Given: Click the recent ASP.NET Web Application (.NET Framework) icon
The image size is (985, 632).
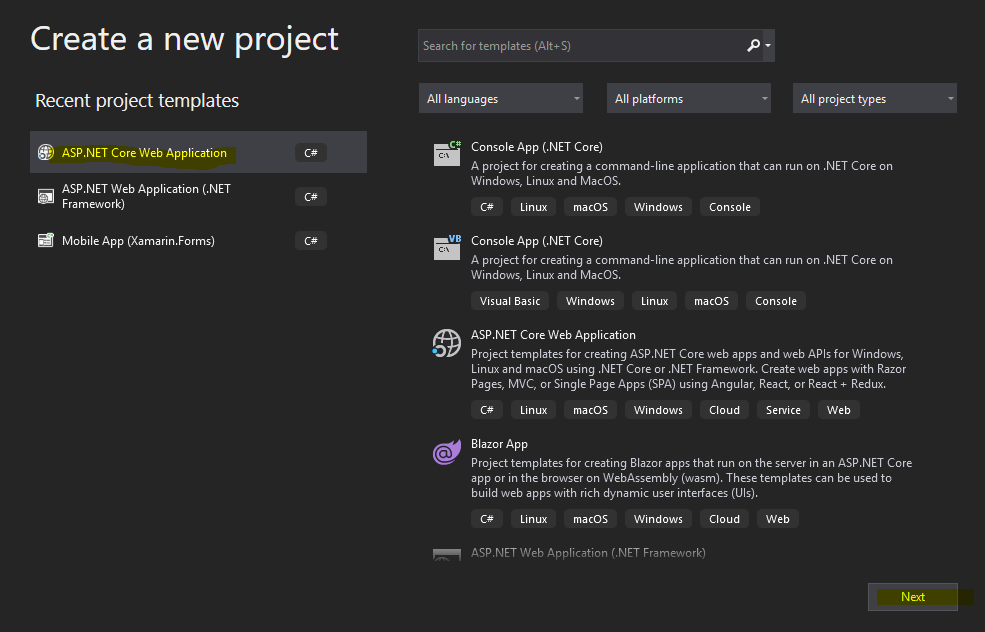Looking at the screenshot, I should [x=46, y=196].
